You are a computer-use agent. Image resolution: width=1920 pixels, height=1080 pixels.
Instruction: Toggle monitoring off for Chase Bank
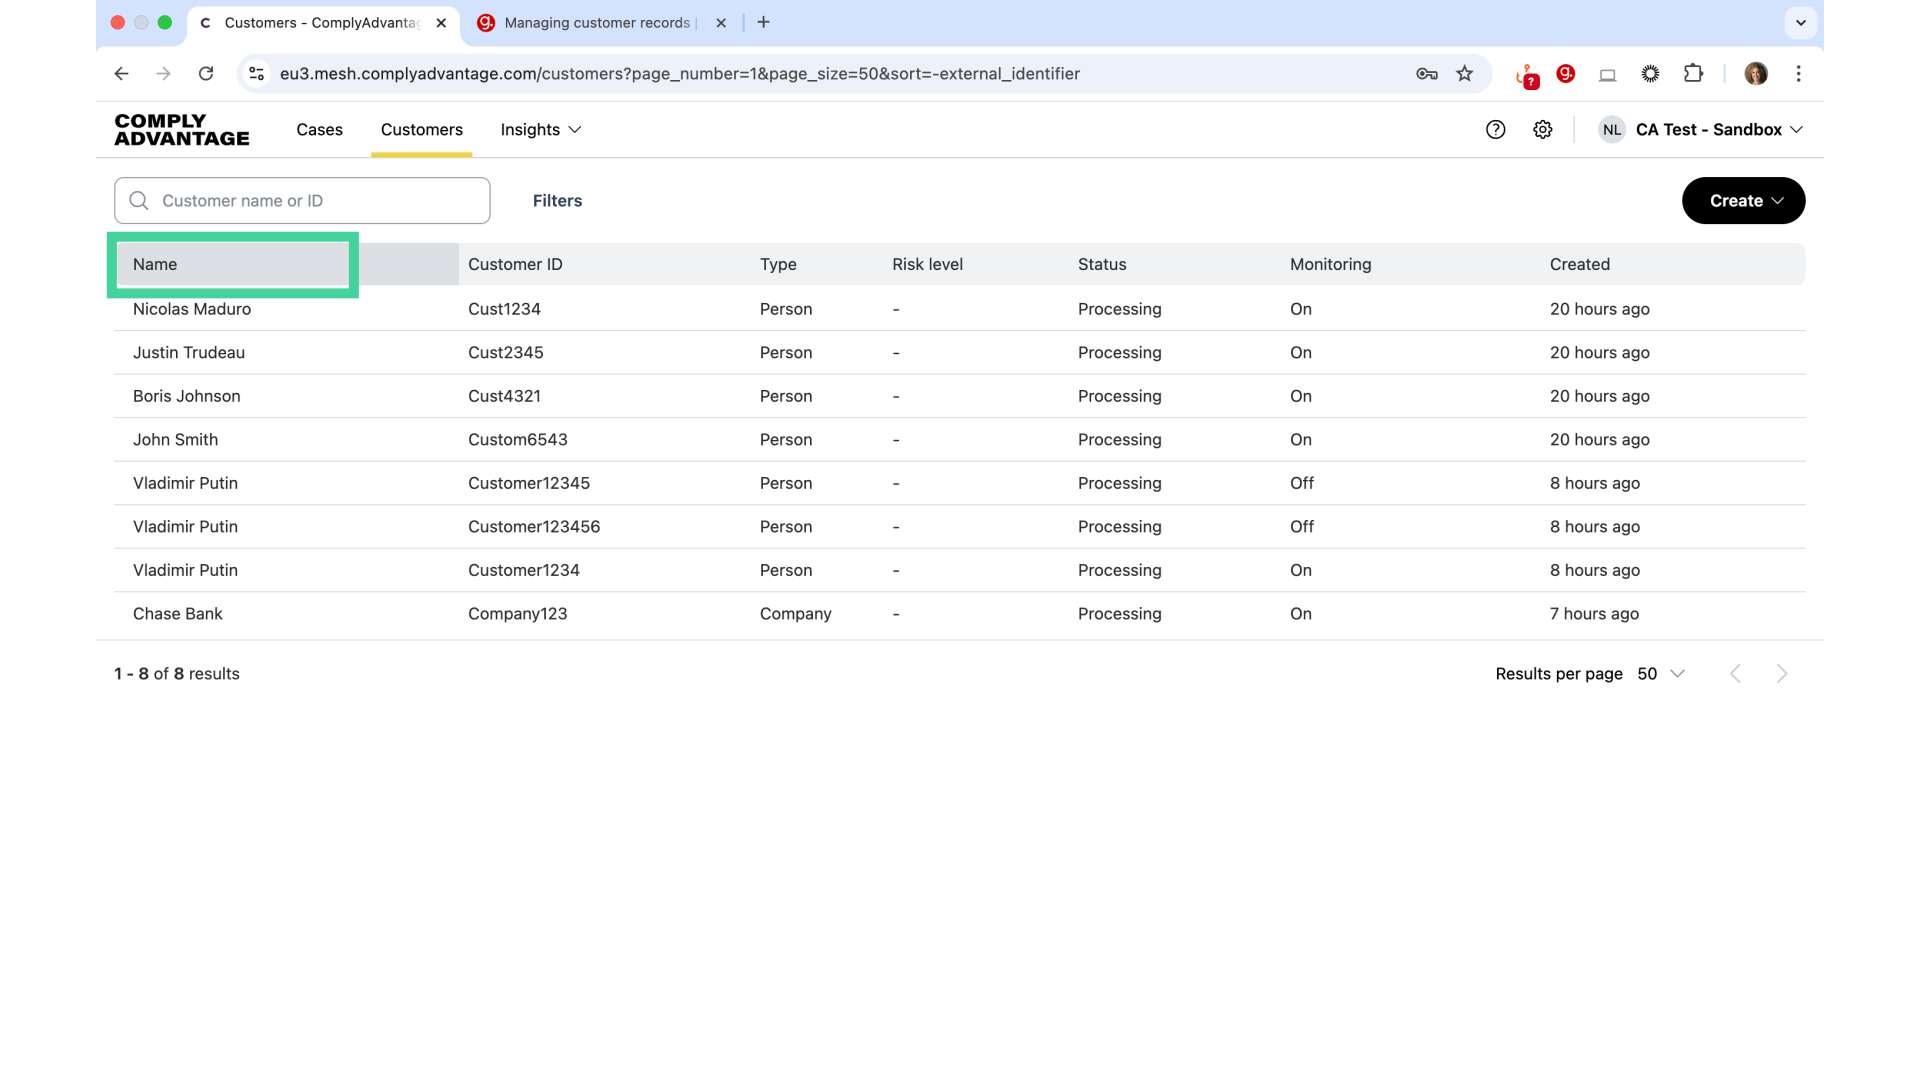pos(1301,613)
